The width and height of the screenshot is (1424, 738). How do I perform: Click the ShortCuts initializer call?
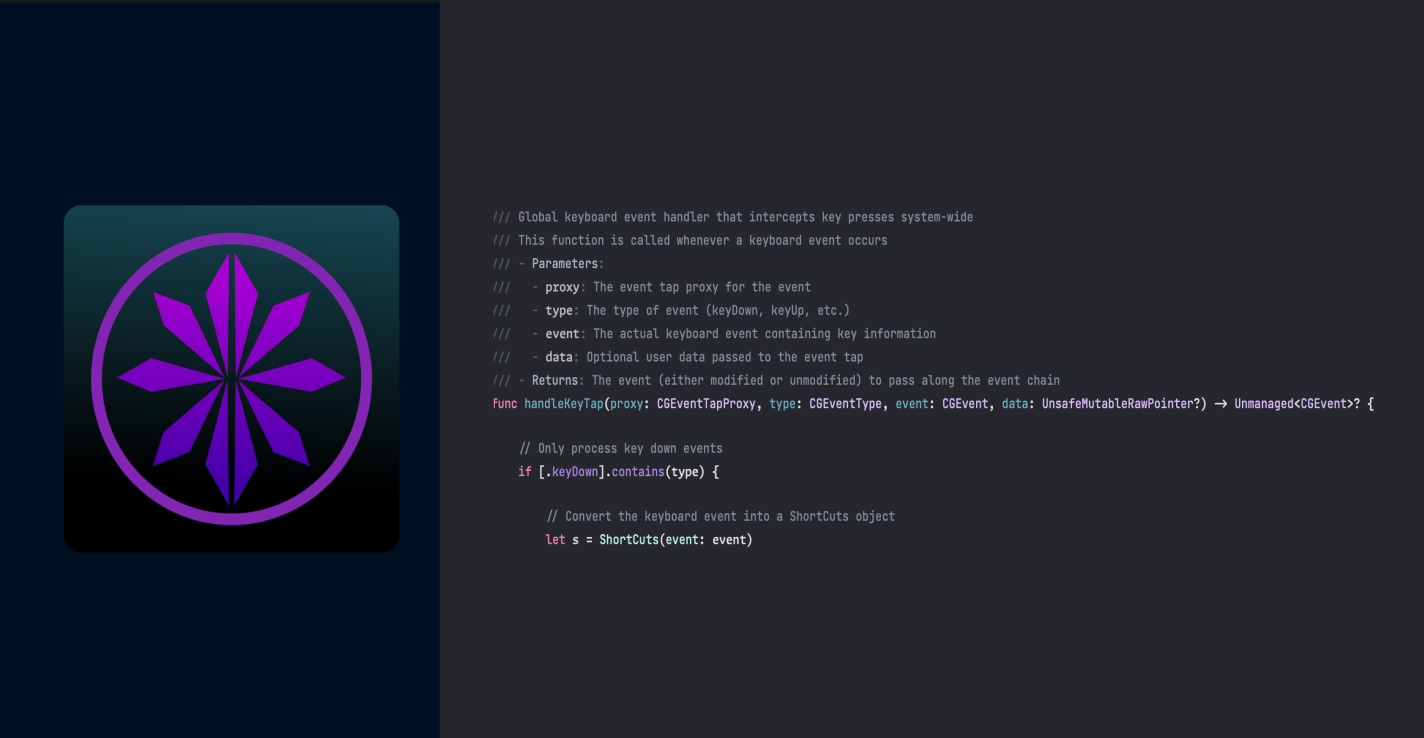pyautogui.click(x=628, y=540)
